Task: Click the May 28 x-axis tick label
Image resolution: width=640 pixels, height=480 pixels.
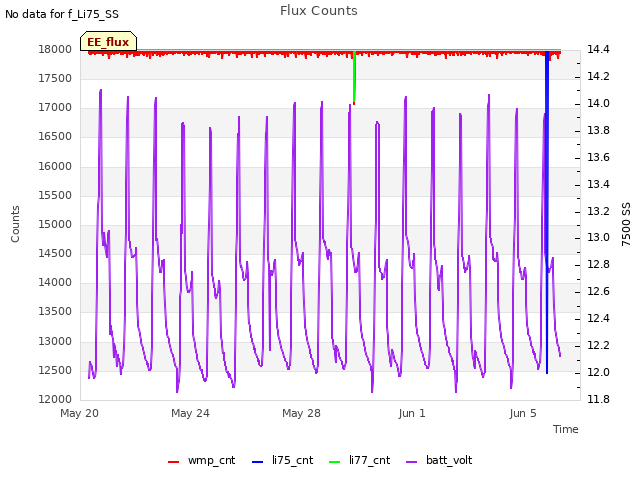Action: click(x=302, y=413)
